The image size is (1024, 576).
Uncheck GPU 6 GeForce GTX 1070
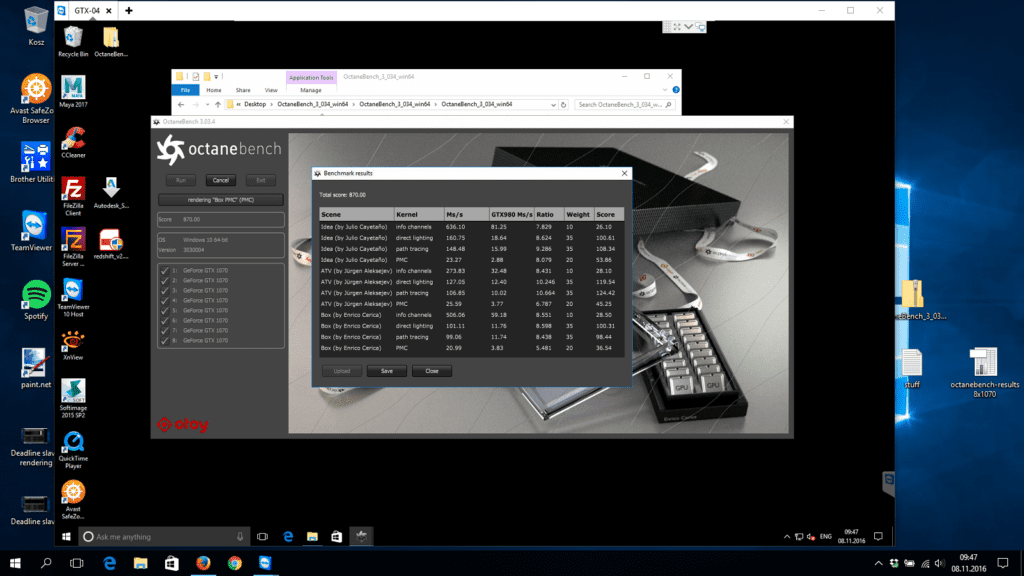tap(165, 321)
